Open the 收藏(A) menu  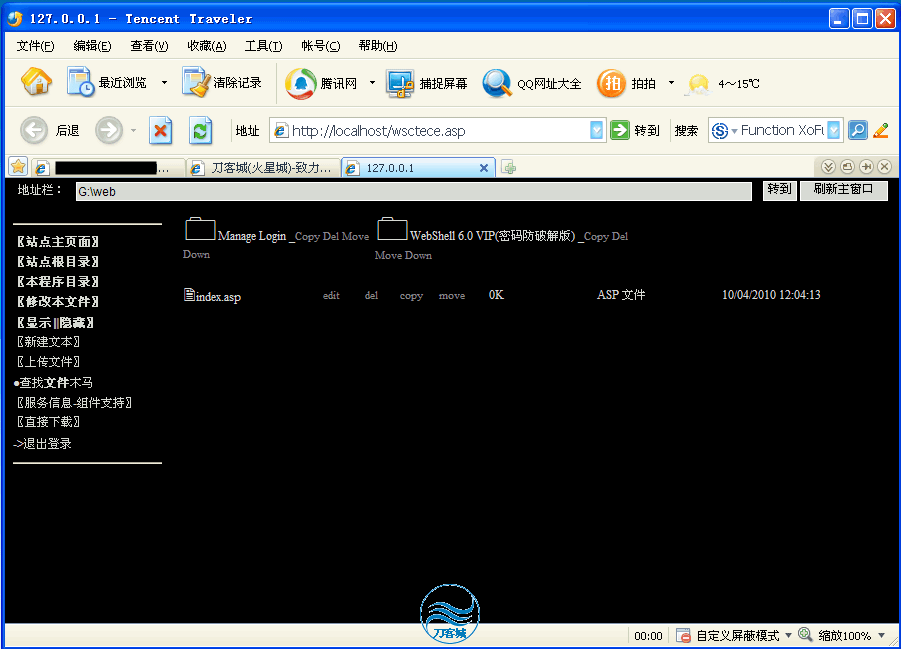207,46
